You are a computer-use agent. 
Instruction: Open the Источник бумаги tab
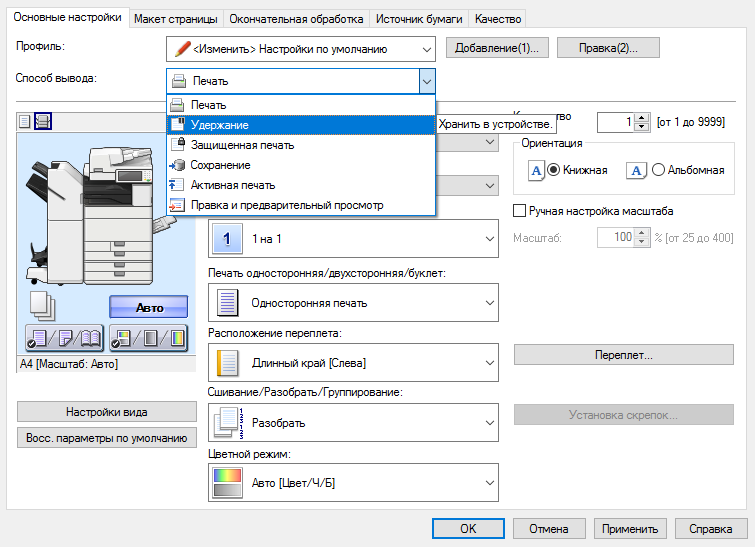(x=419, y=19)
